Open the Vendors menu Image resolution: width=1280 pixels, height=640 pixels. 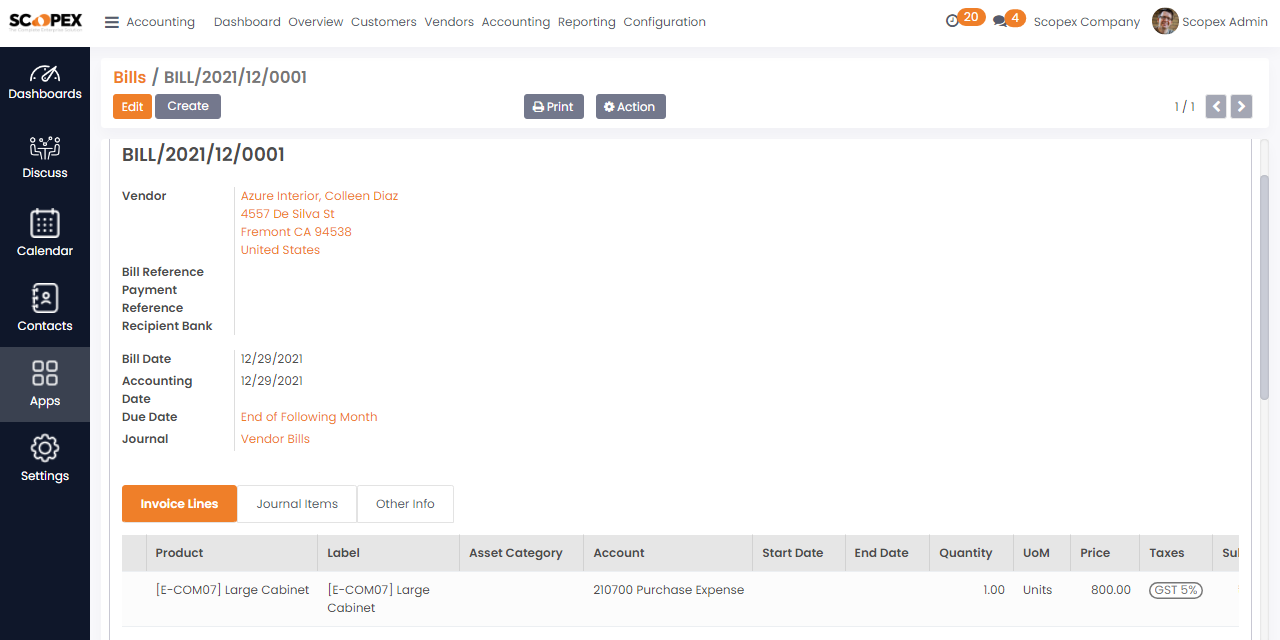pyautogui.click(x=449, y=22)
